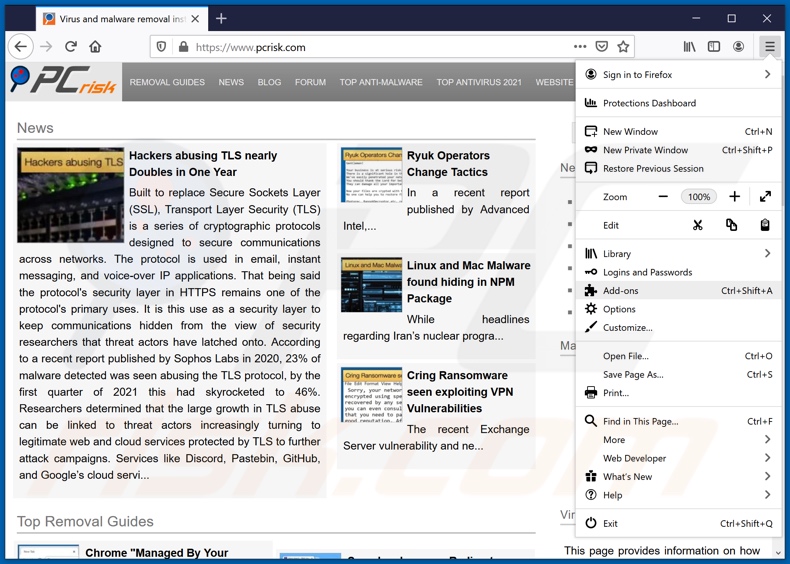Click the Cut scissors icon
790x564 pixels.
tap(698, 225)
